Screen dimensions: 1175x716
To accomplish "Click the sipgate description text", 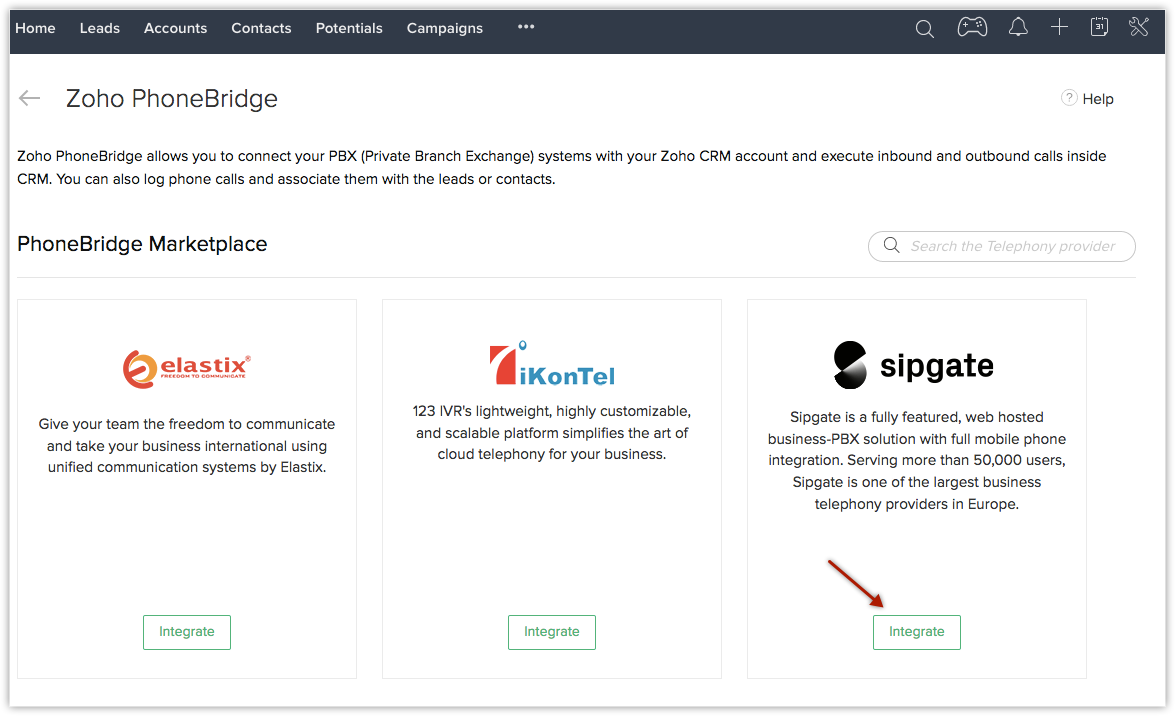I will (x=916, y=460).
